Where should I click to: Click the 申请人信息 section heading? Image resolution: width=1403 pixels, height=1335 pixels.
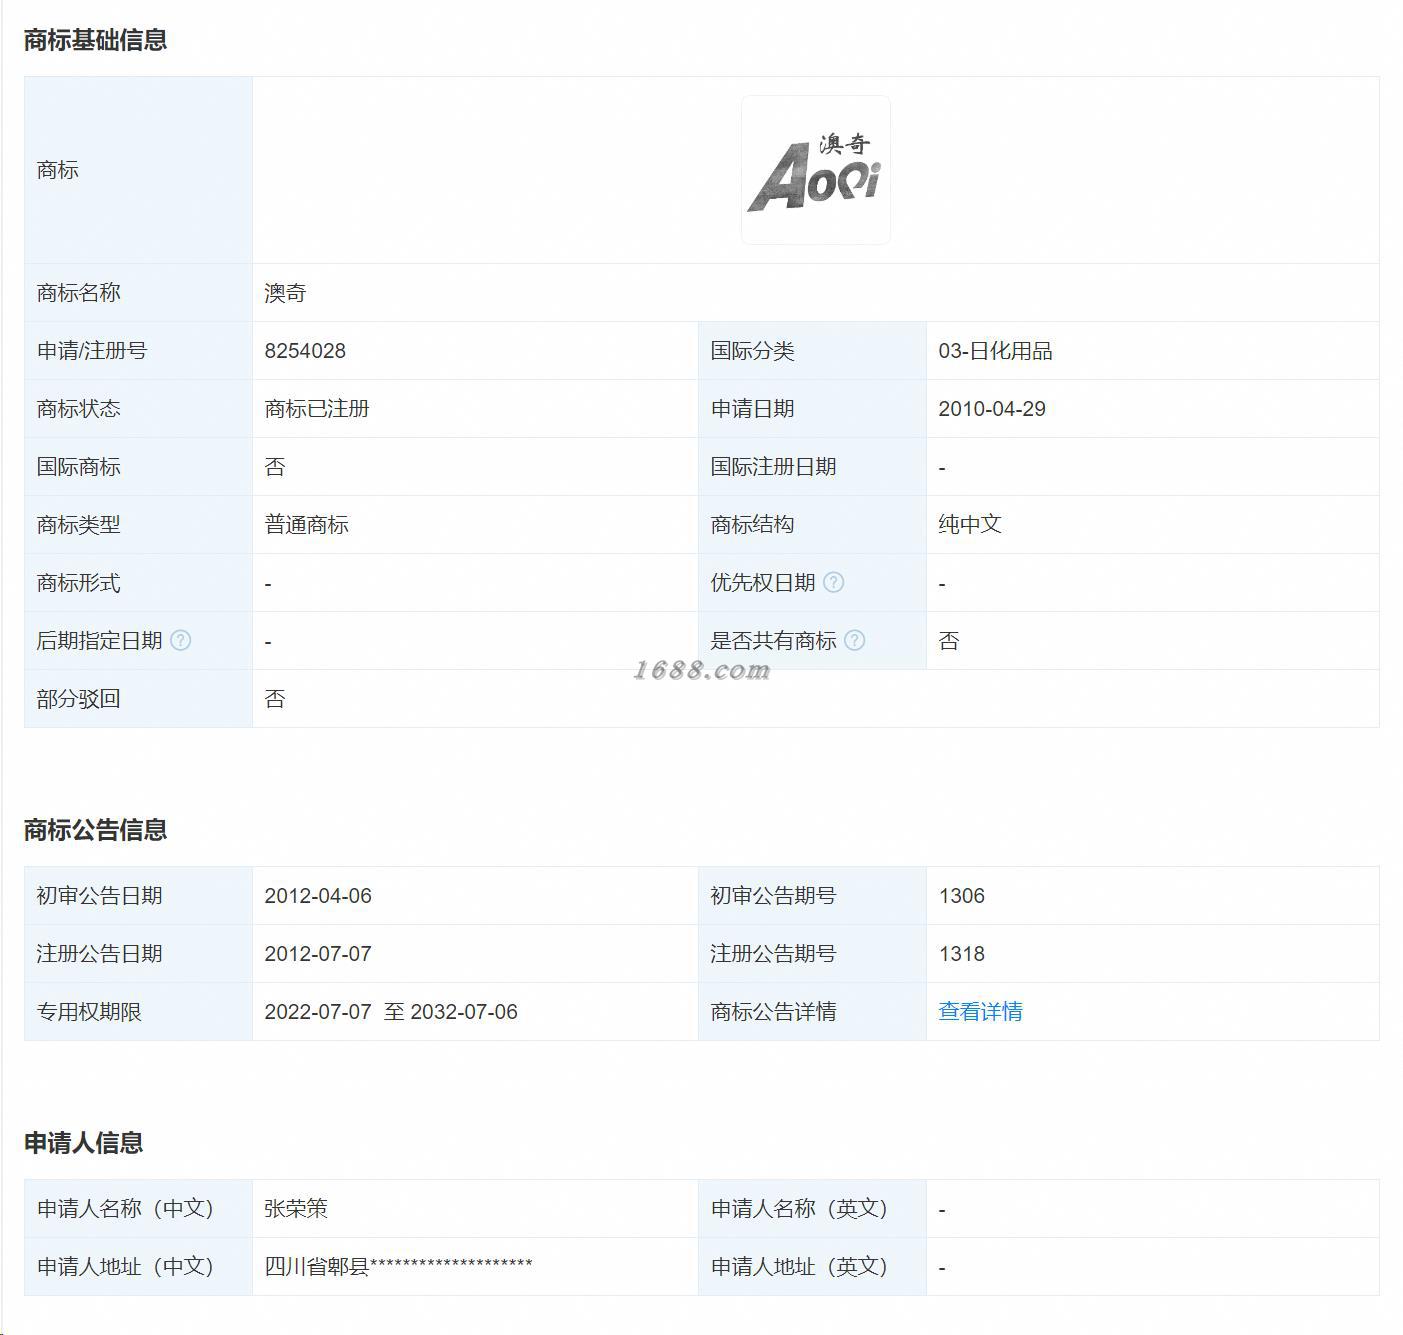coord(83,1143)
